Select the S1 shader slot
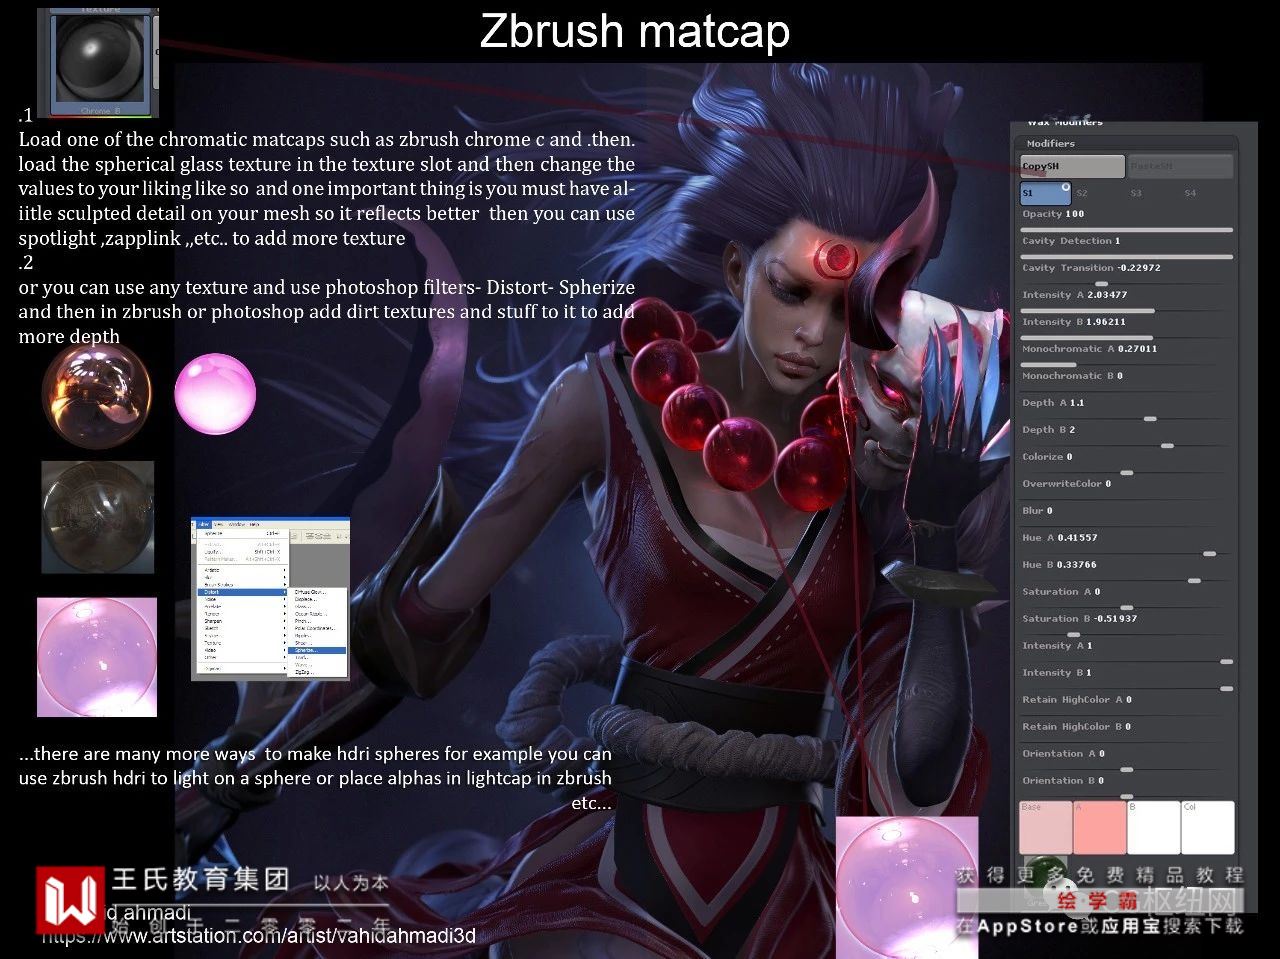 point(1045,193)
